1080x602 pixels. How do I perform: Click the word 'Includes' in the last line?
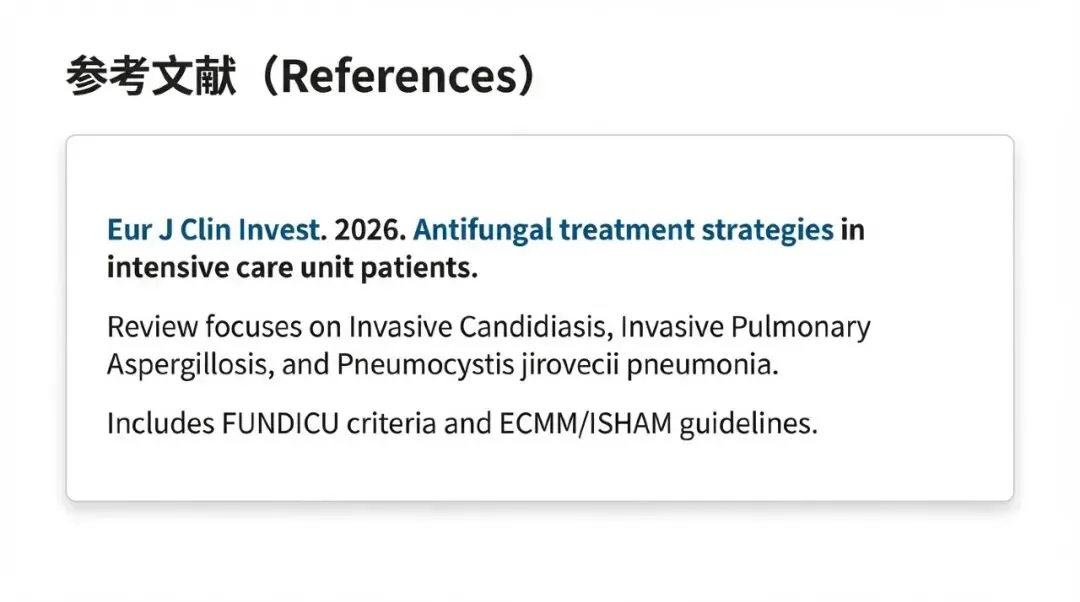(x=160, y=424)
